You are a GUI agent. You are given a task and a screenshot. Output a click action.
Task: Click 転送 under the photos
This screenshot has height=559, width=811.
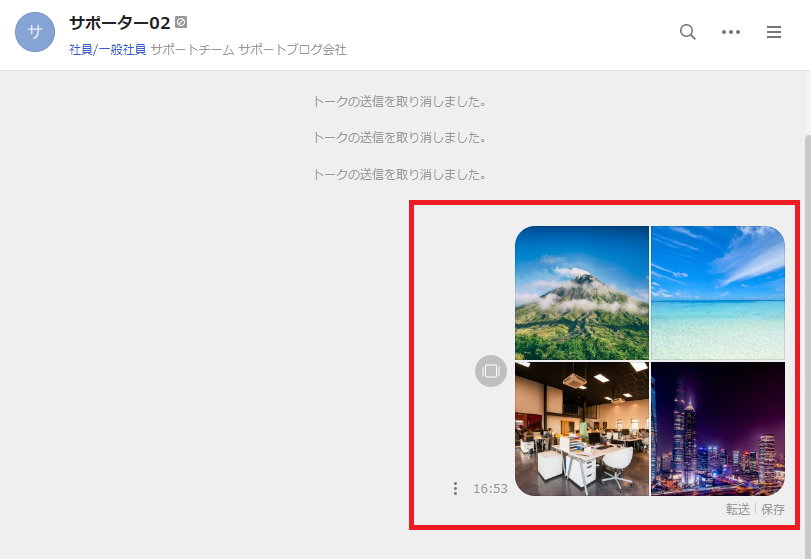738,509
